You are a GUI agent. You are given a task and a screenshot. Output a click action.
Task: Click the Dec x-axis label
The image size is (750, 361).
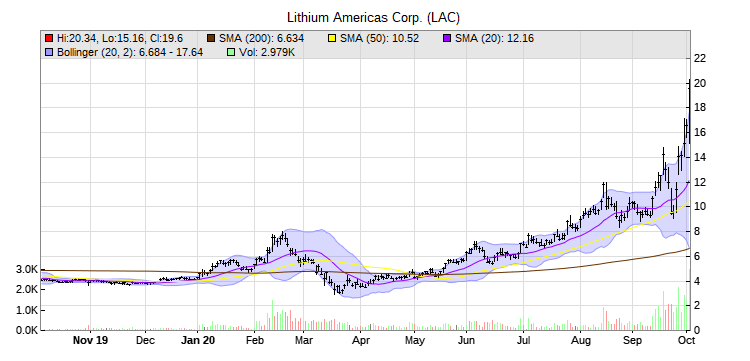point(145,340)
